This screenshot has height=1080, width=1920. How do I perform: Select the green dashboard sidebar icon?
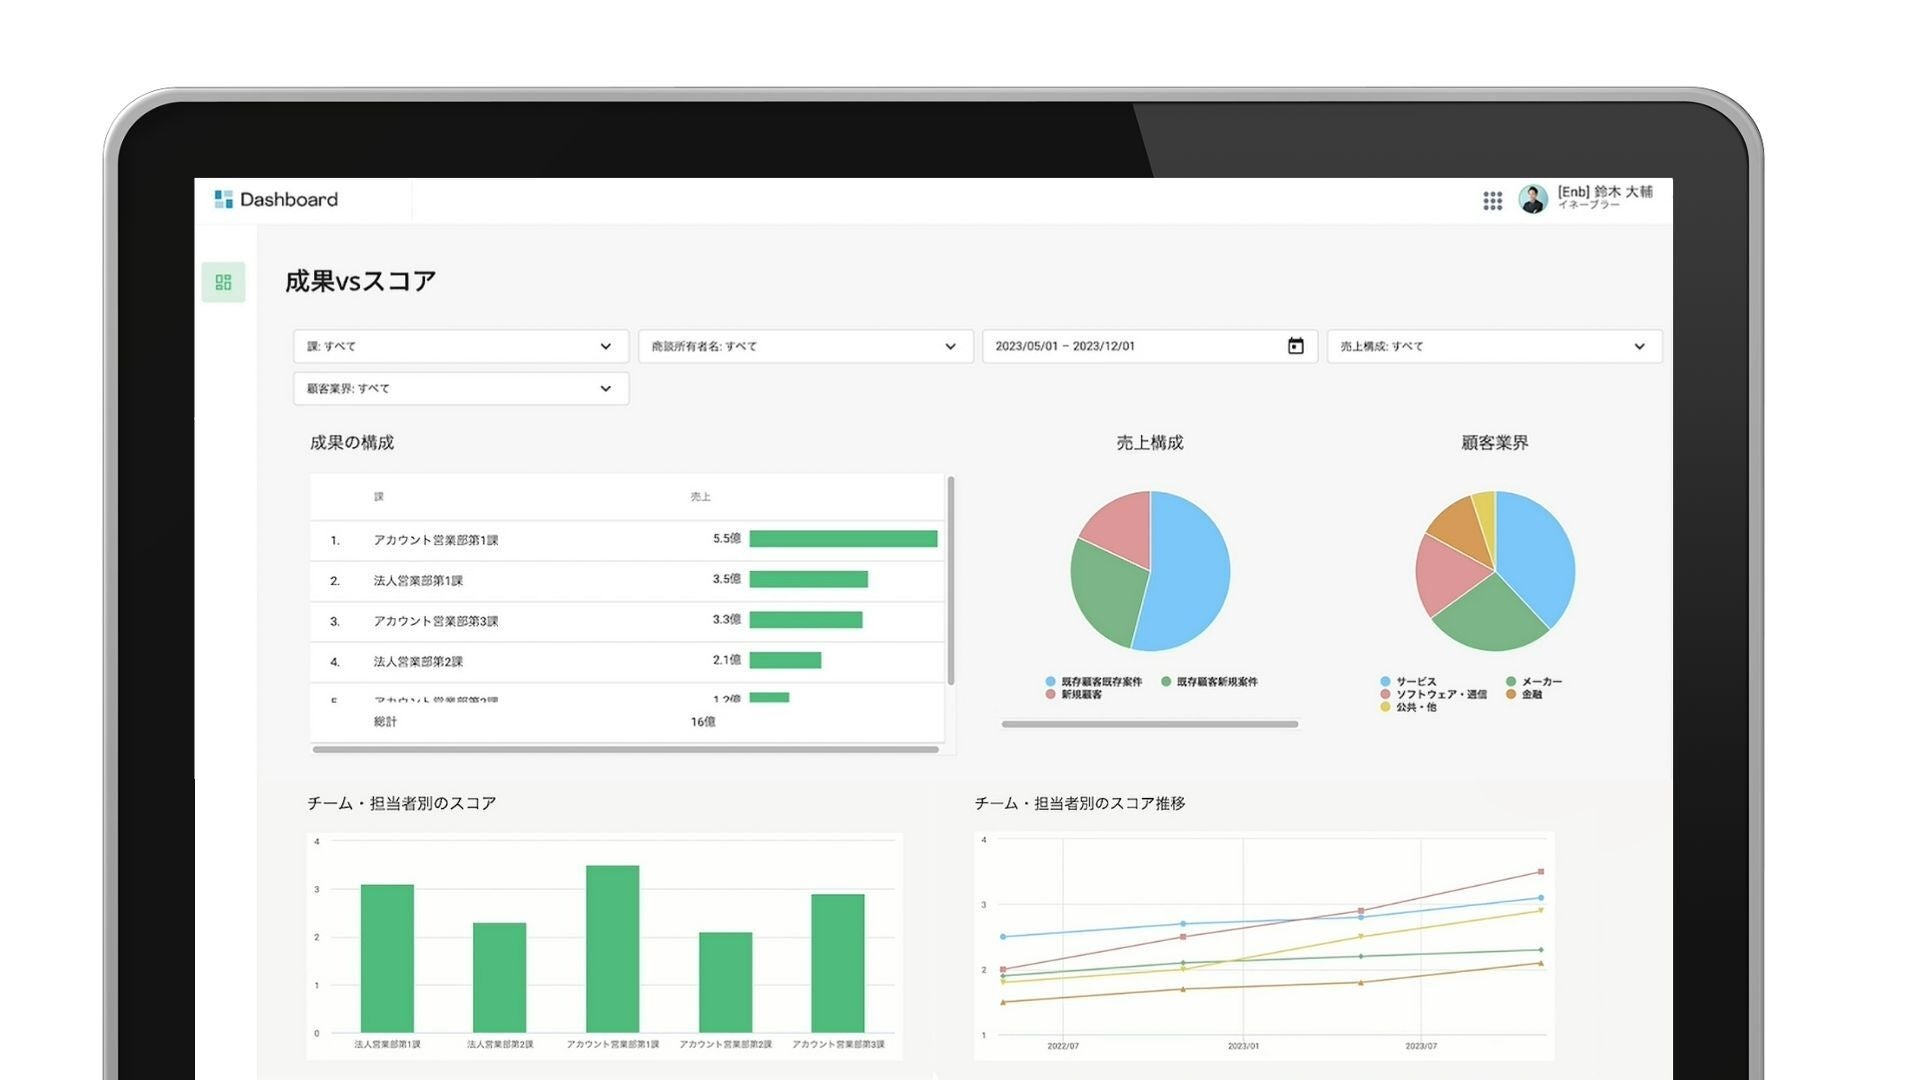[223, 282]
